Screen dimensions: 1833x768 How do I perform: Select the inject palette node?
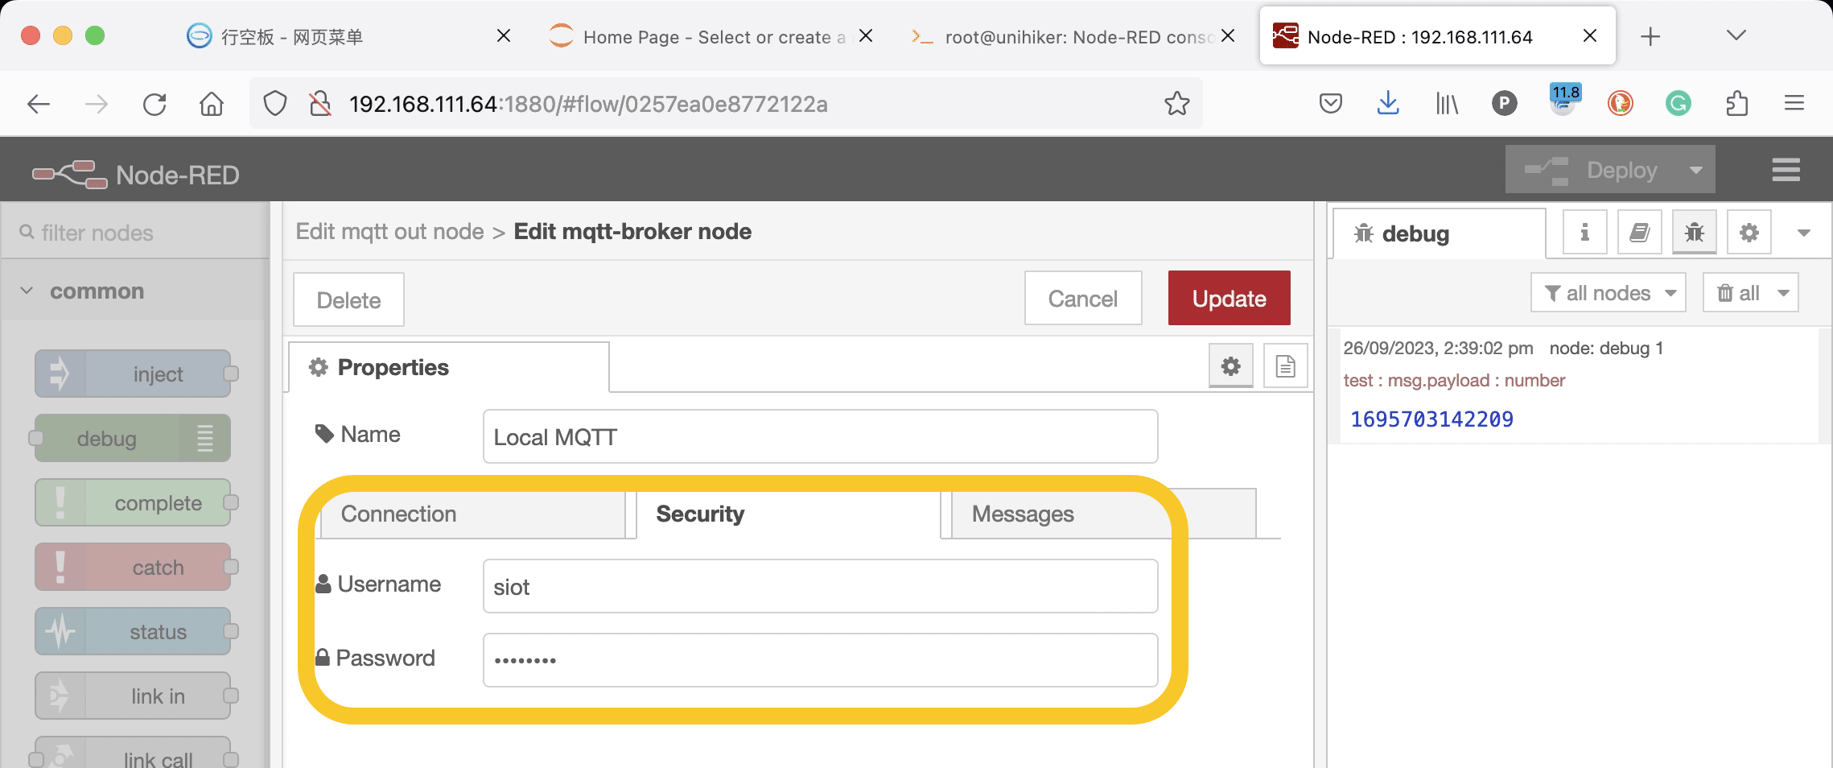[x=133, y=374]
